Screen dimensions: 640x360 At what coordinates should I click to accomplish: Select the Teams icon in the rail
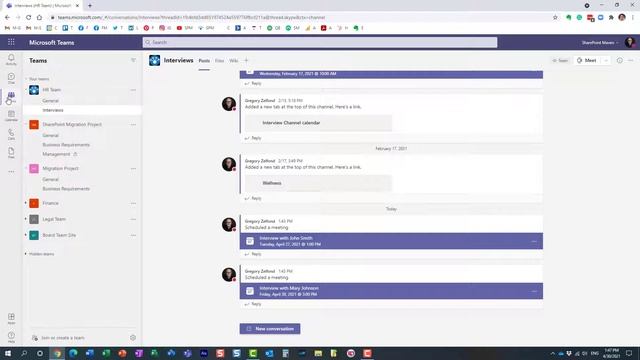(11, 97)
